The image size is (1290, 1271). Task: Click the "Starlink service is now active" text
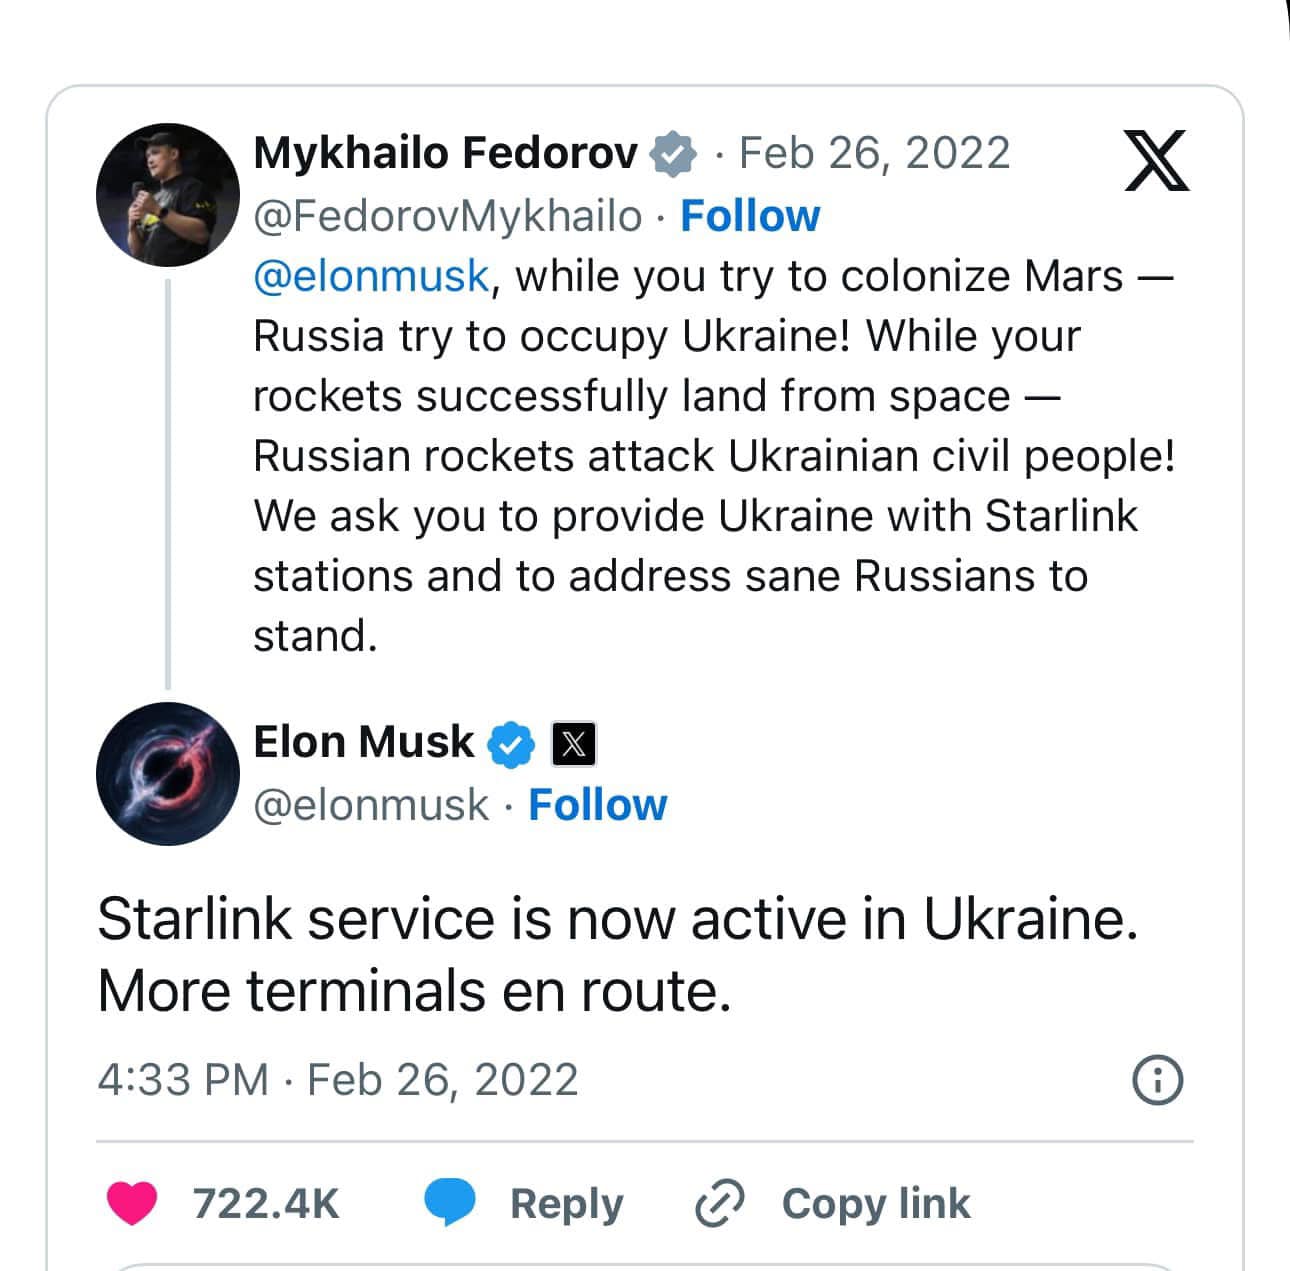click(x=617, y=920)
